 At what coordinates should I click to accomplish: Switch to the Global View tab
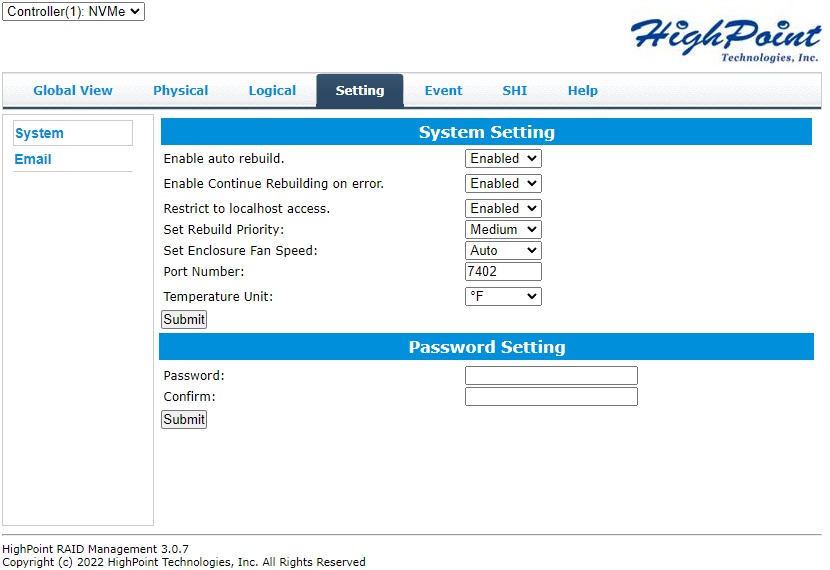[73, 90]
